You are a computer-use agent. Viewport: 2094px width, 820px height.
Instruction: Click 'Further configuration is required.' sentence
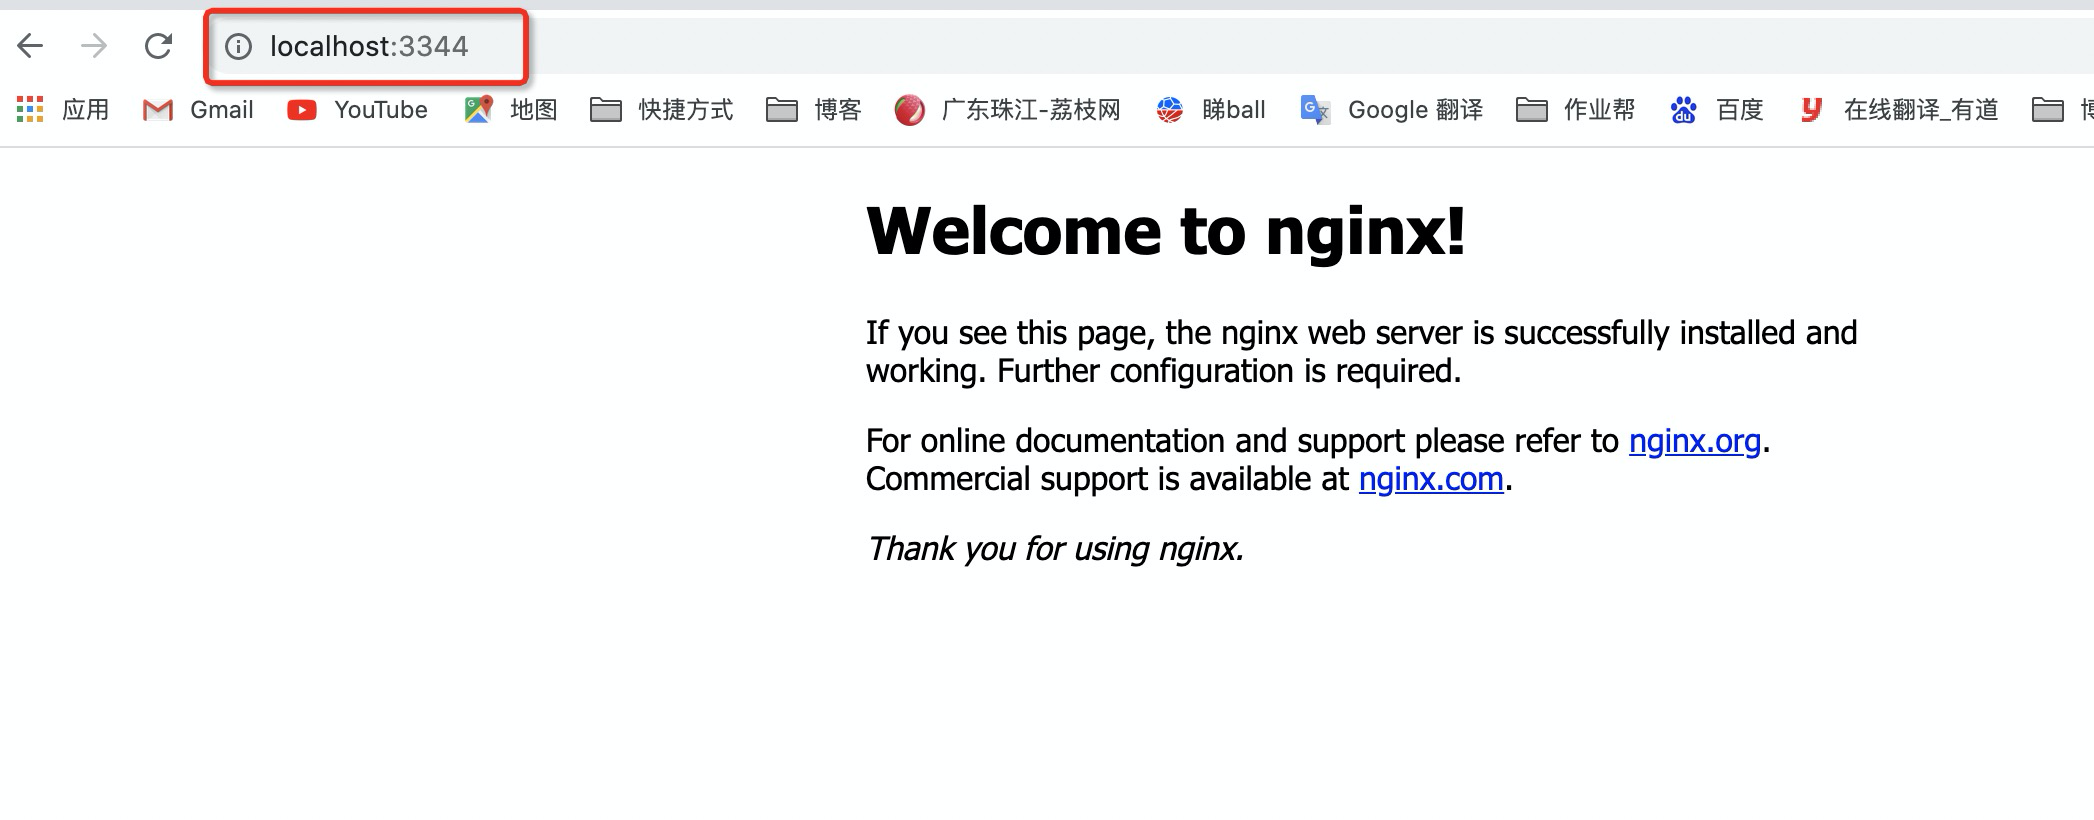tap(1229, 371)
